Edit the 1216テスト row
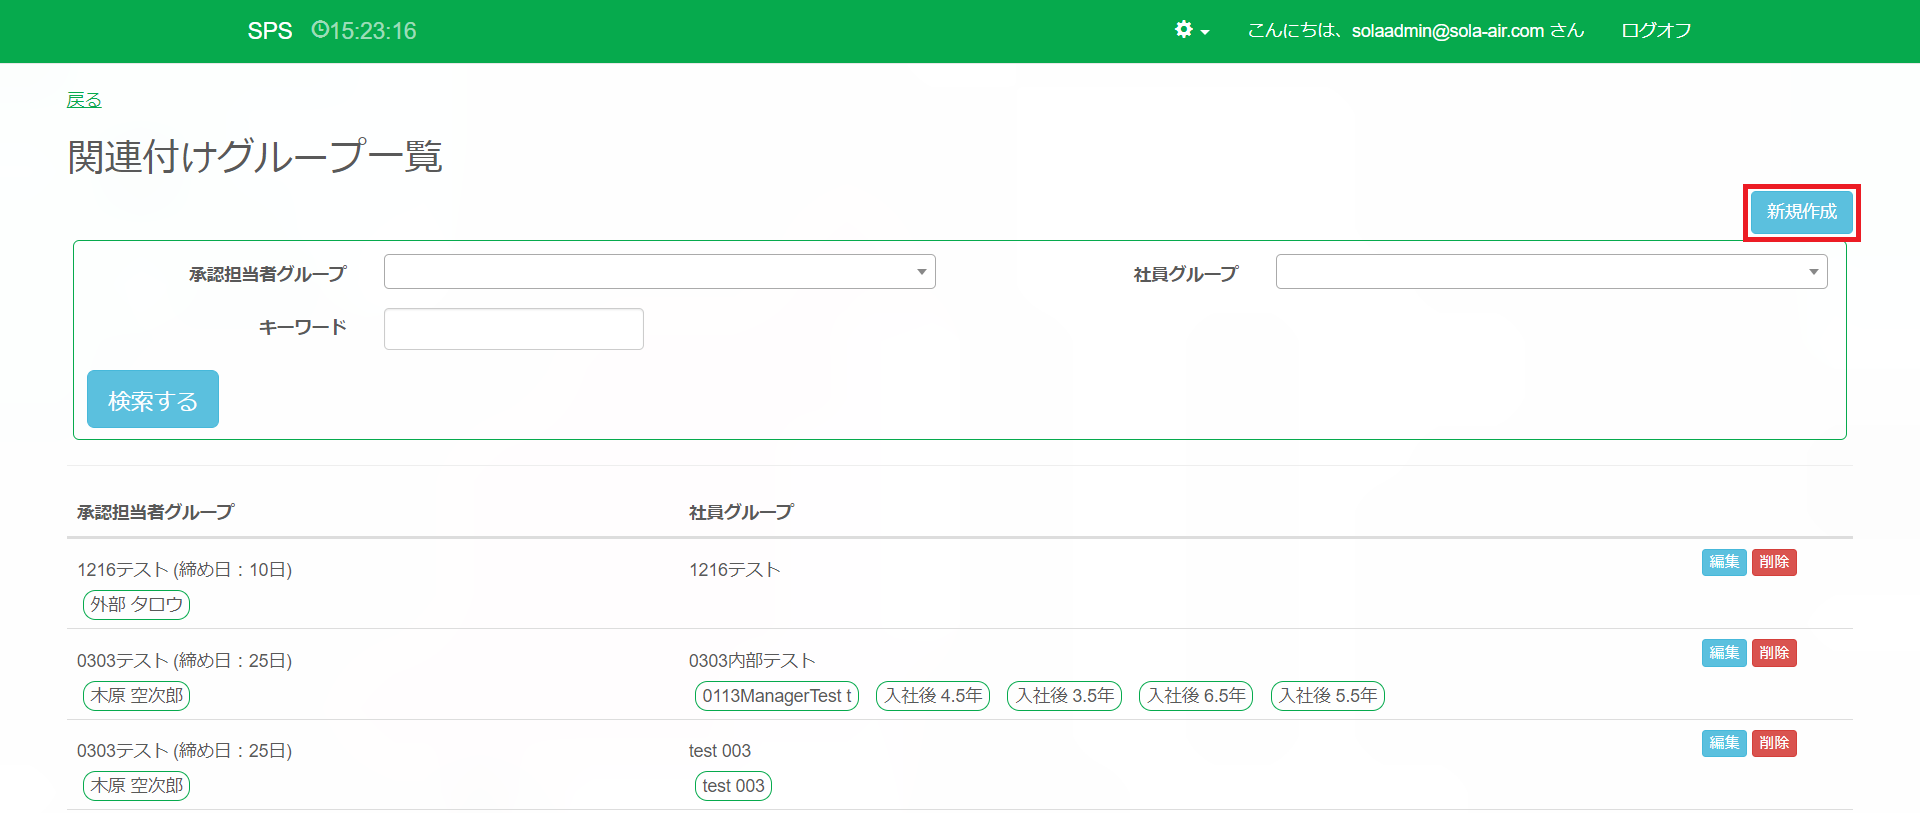 pos(1723,562)
